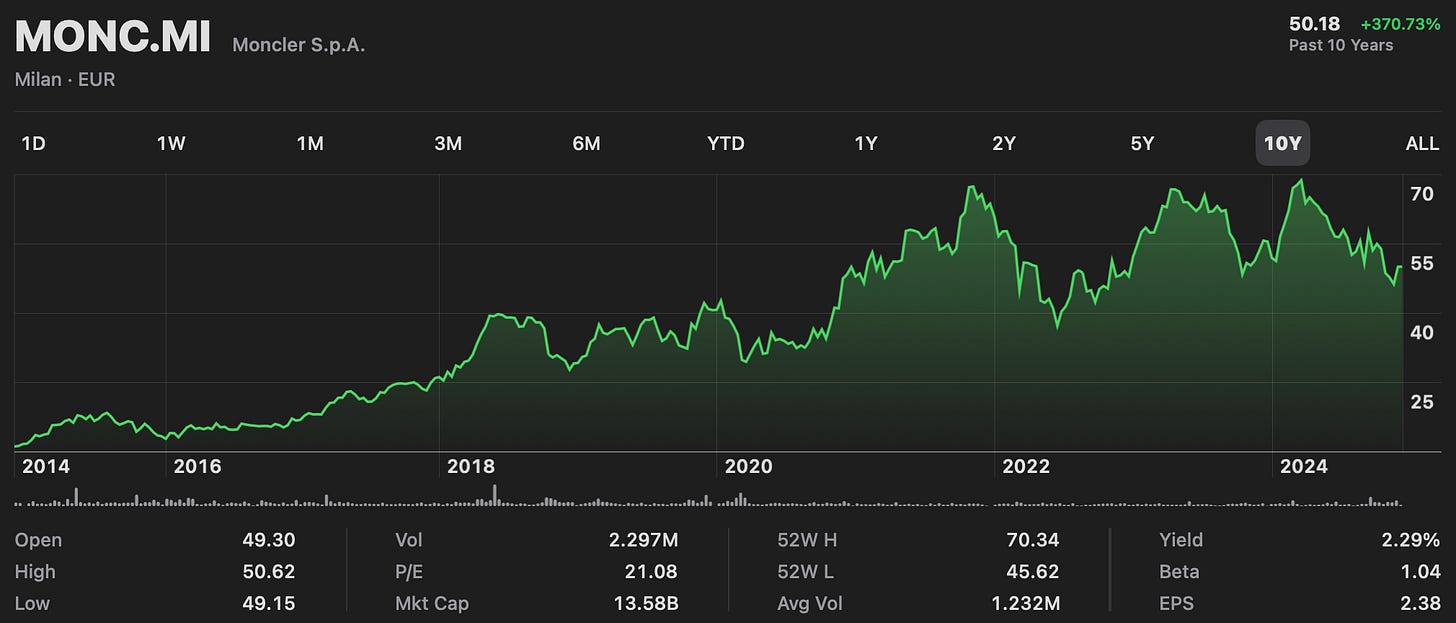
Task: Click the MONC.MI ticker heading
Action: click(112, 38)
